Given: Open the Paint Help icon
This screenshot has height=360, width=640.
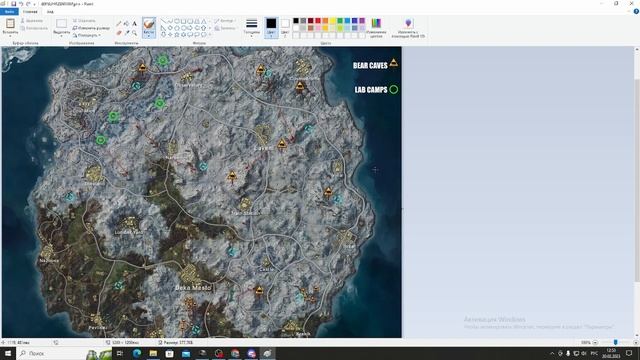Looking at the screenshot, I should point(636,11).
